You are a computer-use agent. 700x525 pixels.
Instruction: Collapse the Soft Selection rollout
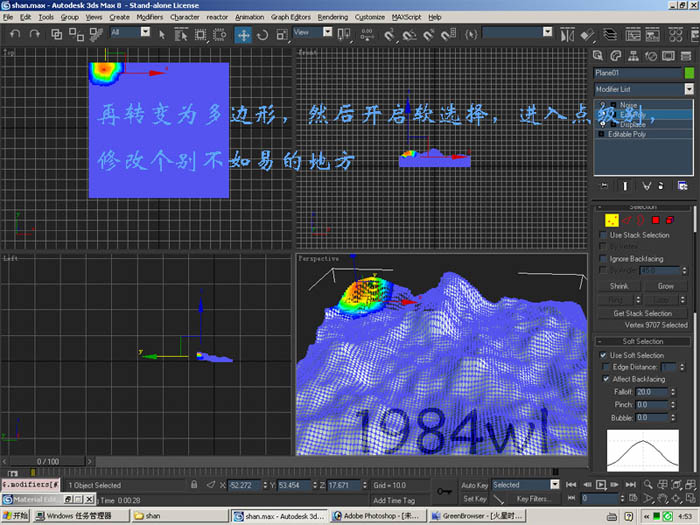coord(642,342)
